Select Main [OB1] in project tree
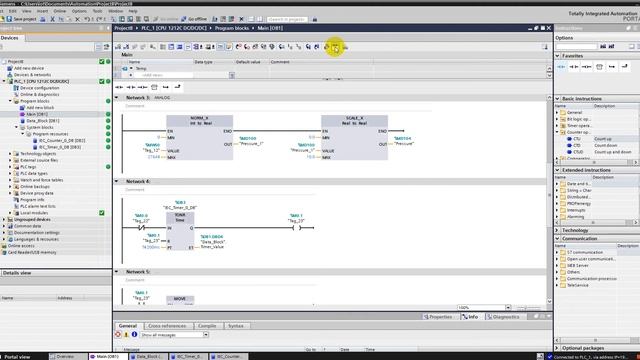 coord(37,114)
